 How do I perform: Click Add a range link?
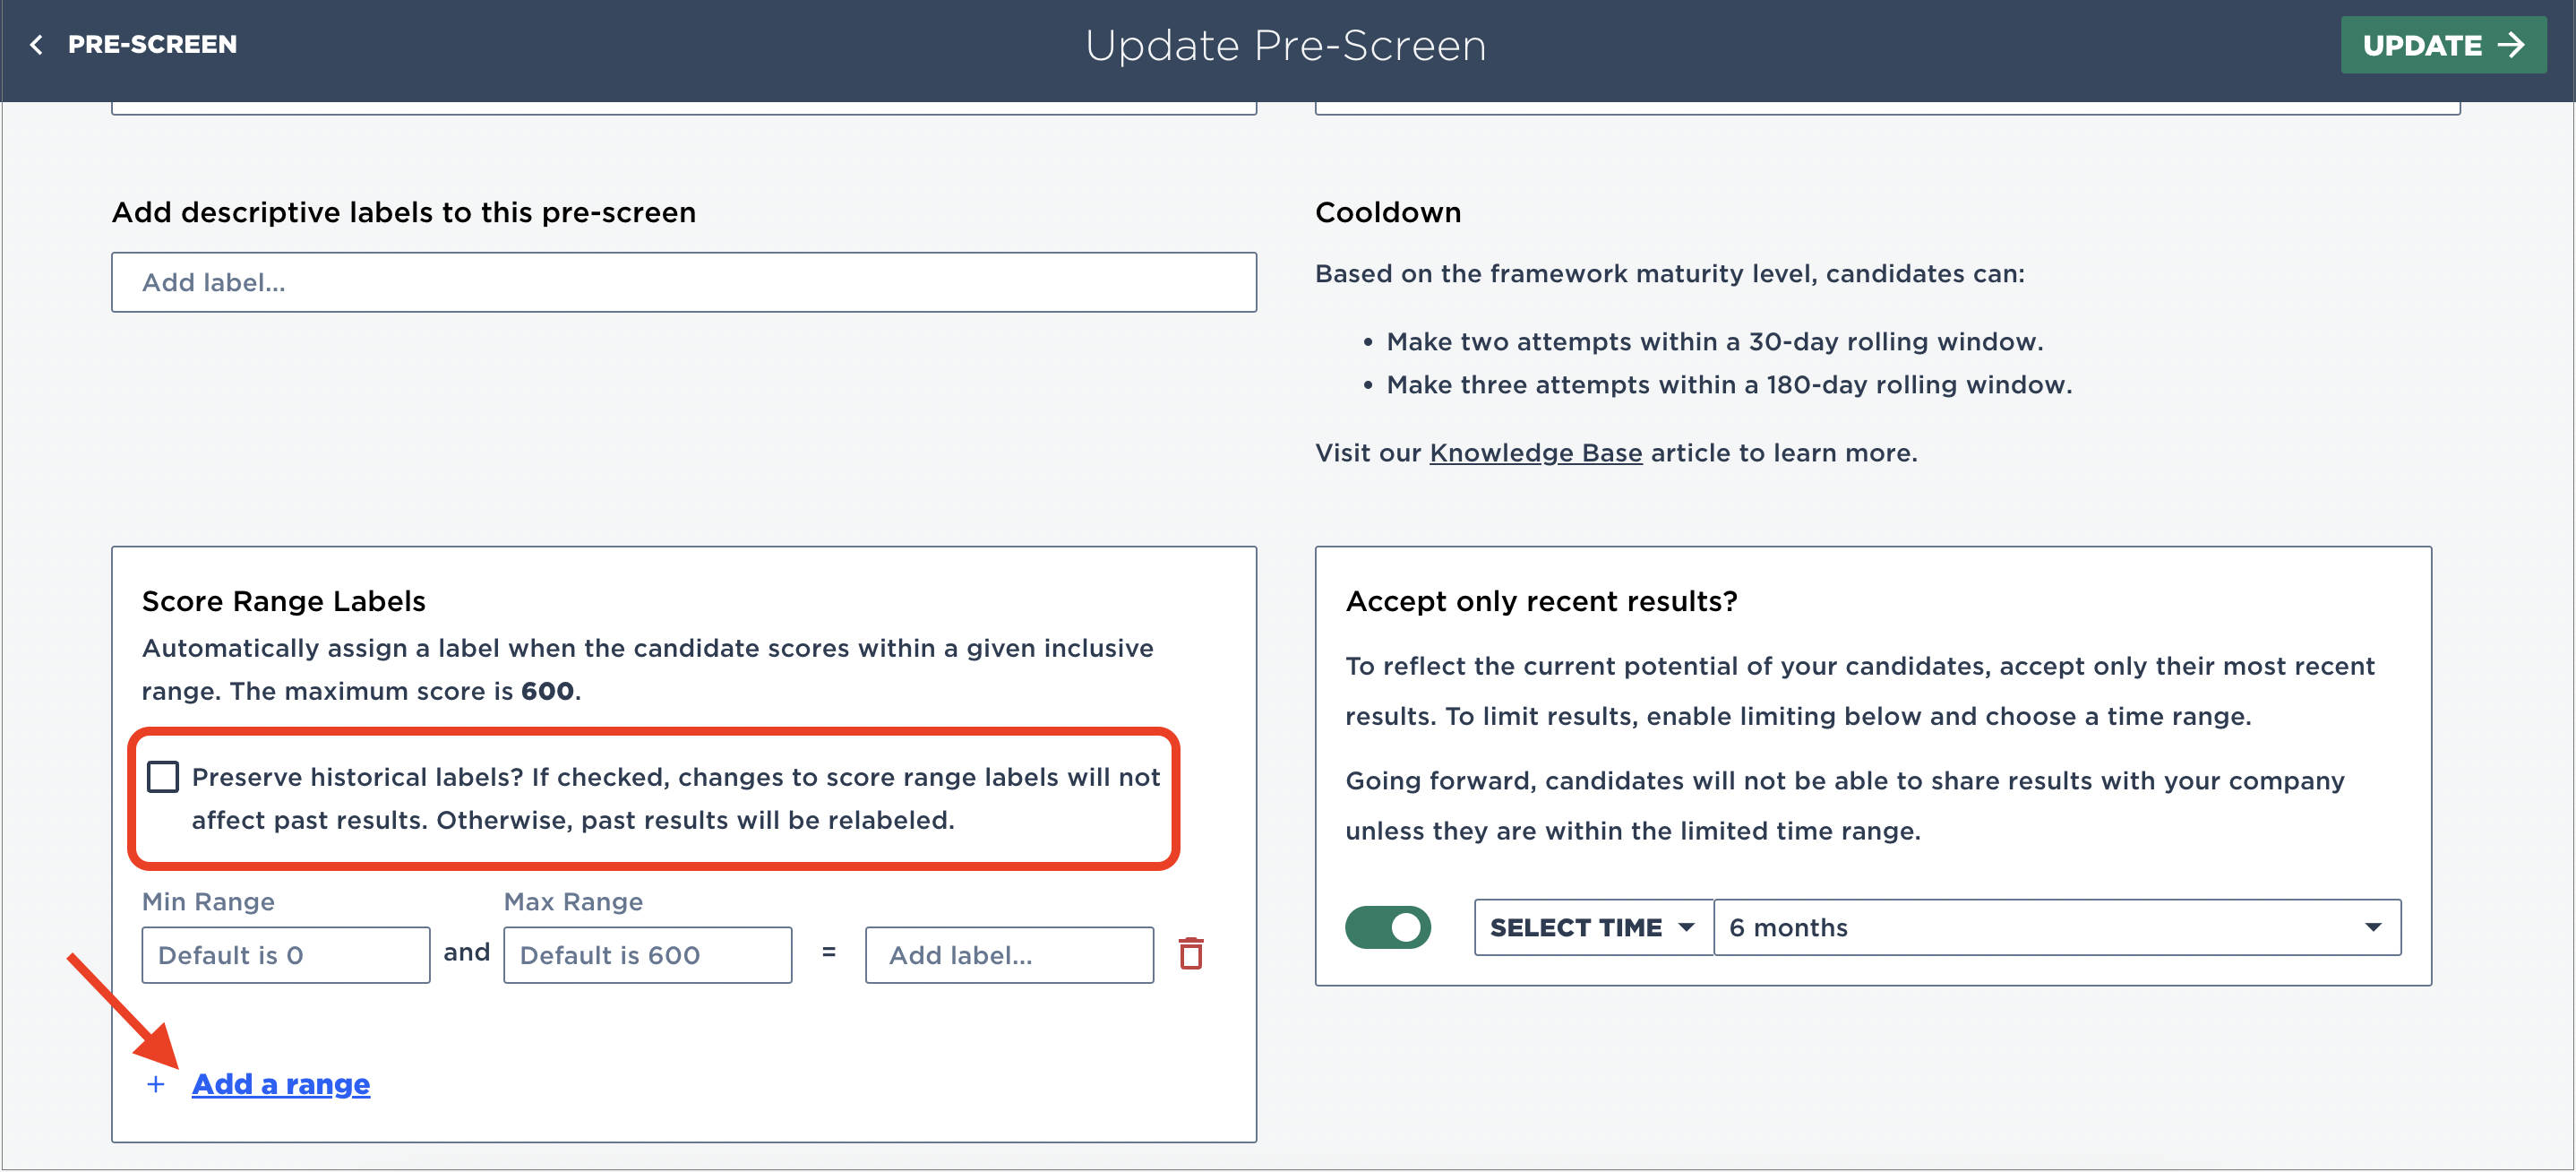(x=281, y=1083)
